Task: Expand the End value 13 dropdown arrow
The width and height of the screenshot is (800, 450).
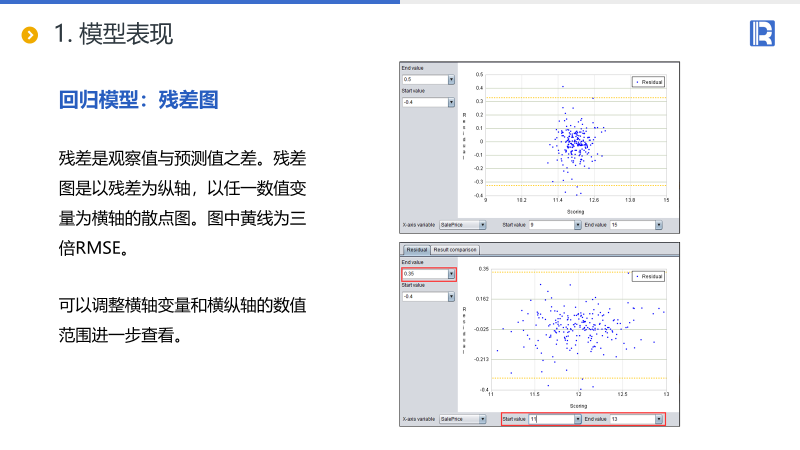Action: [659, 419]
